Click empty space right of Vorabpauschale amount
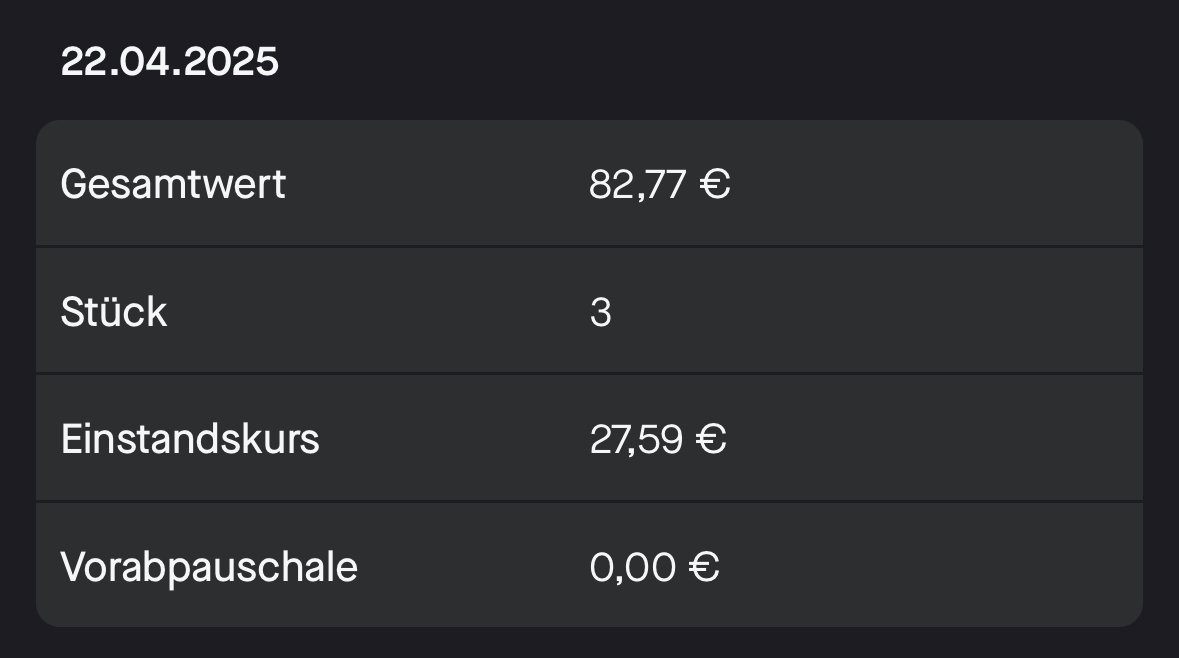 coord(931,566)
